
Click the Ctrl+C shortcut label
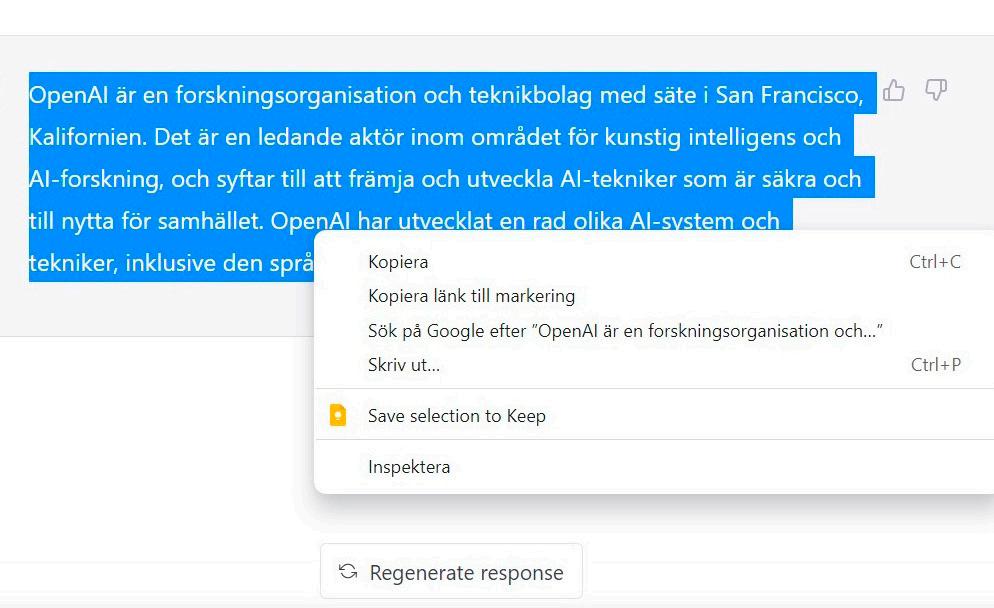click(935, 262)
